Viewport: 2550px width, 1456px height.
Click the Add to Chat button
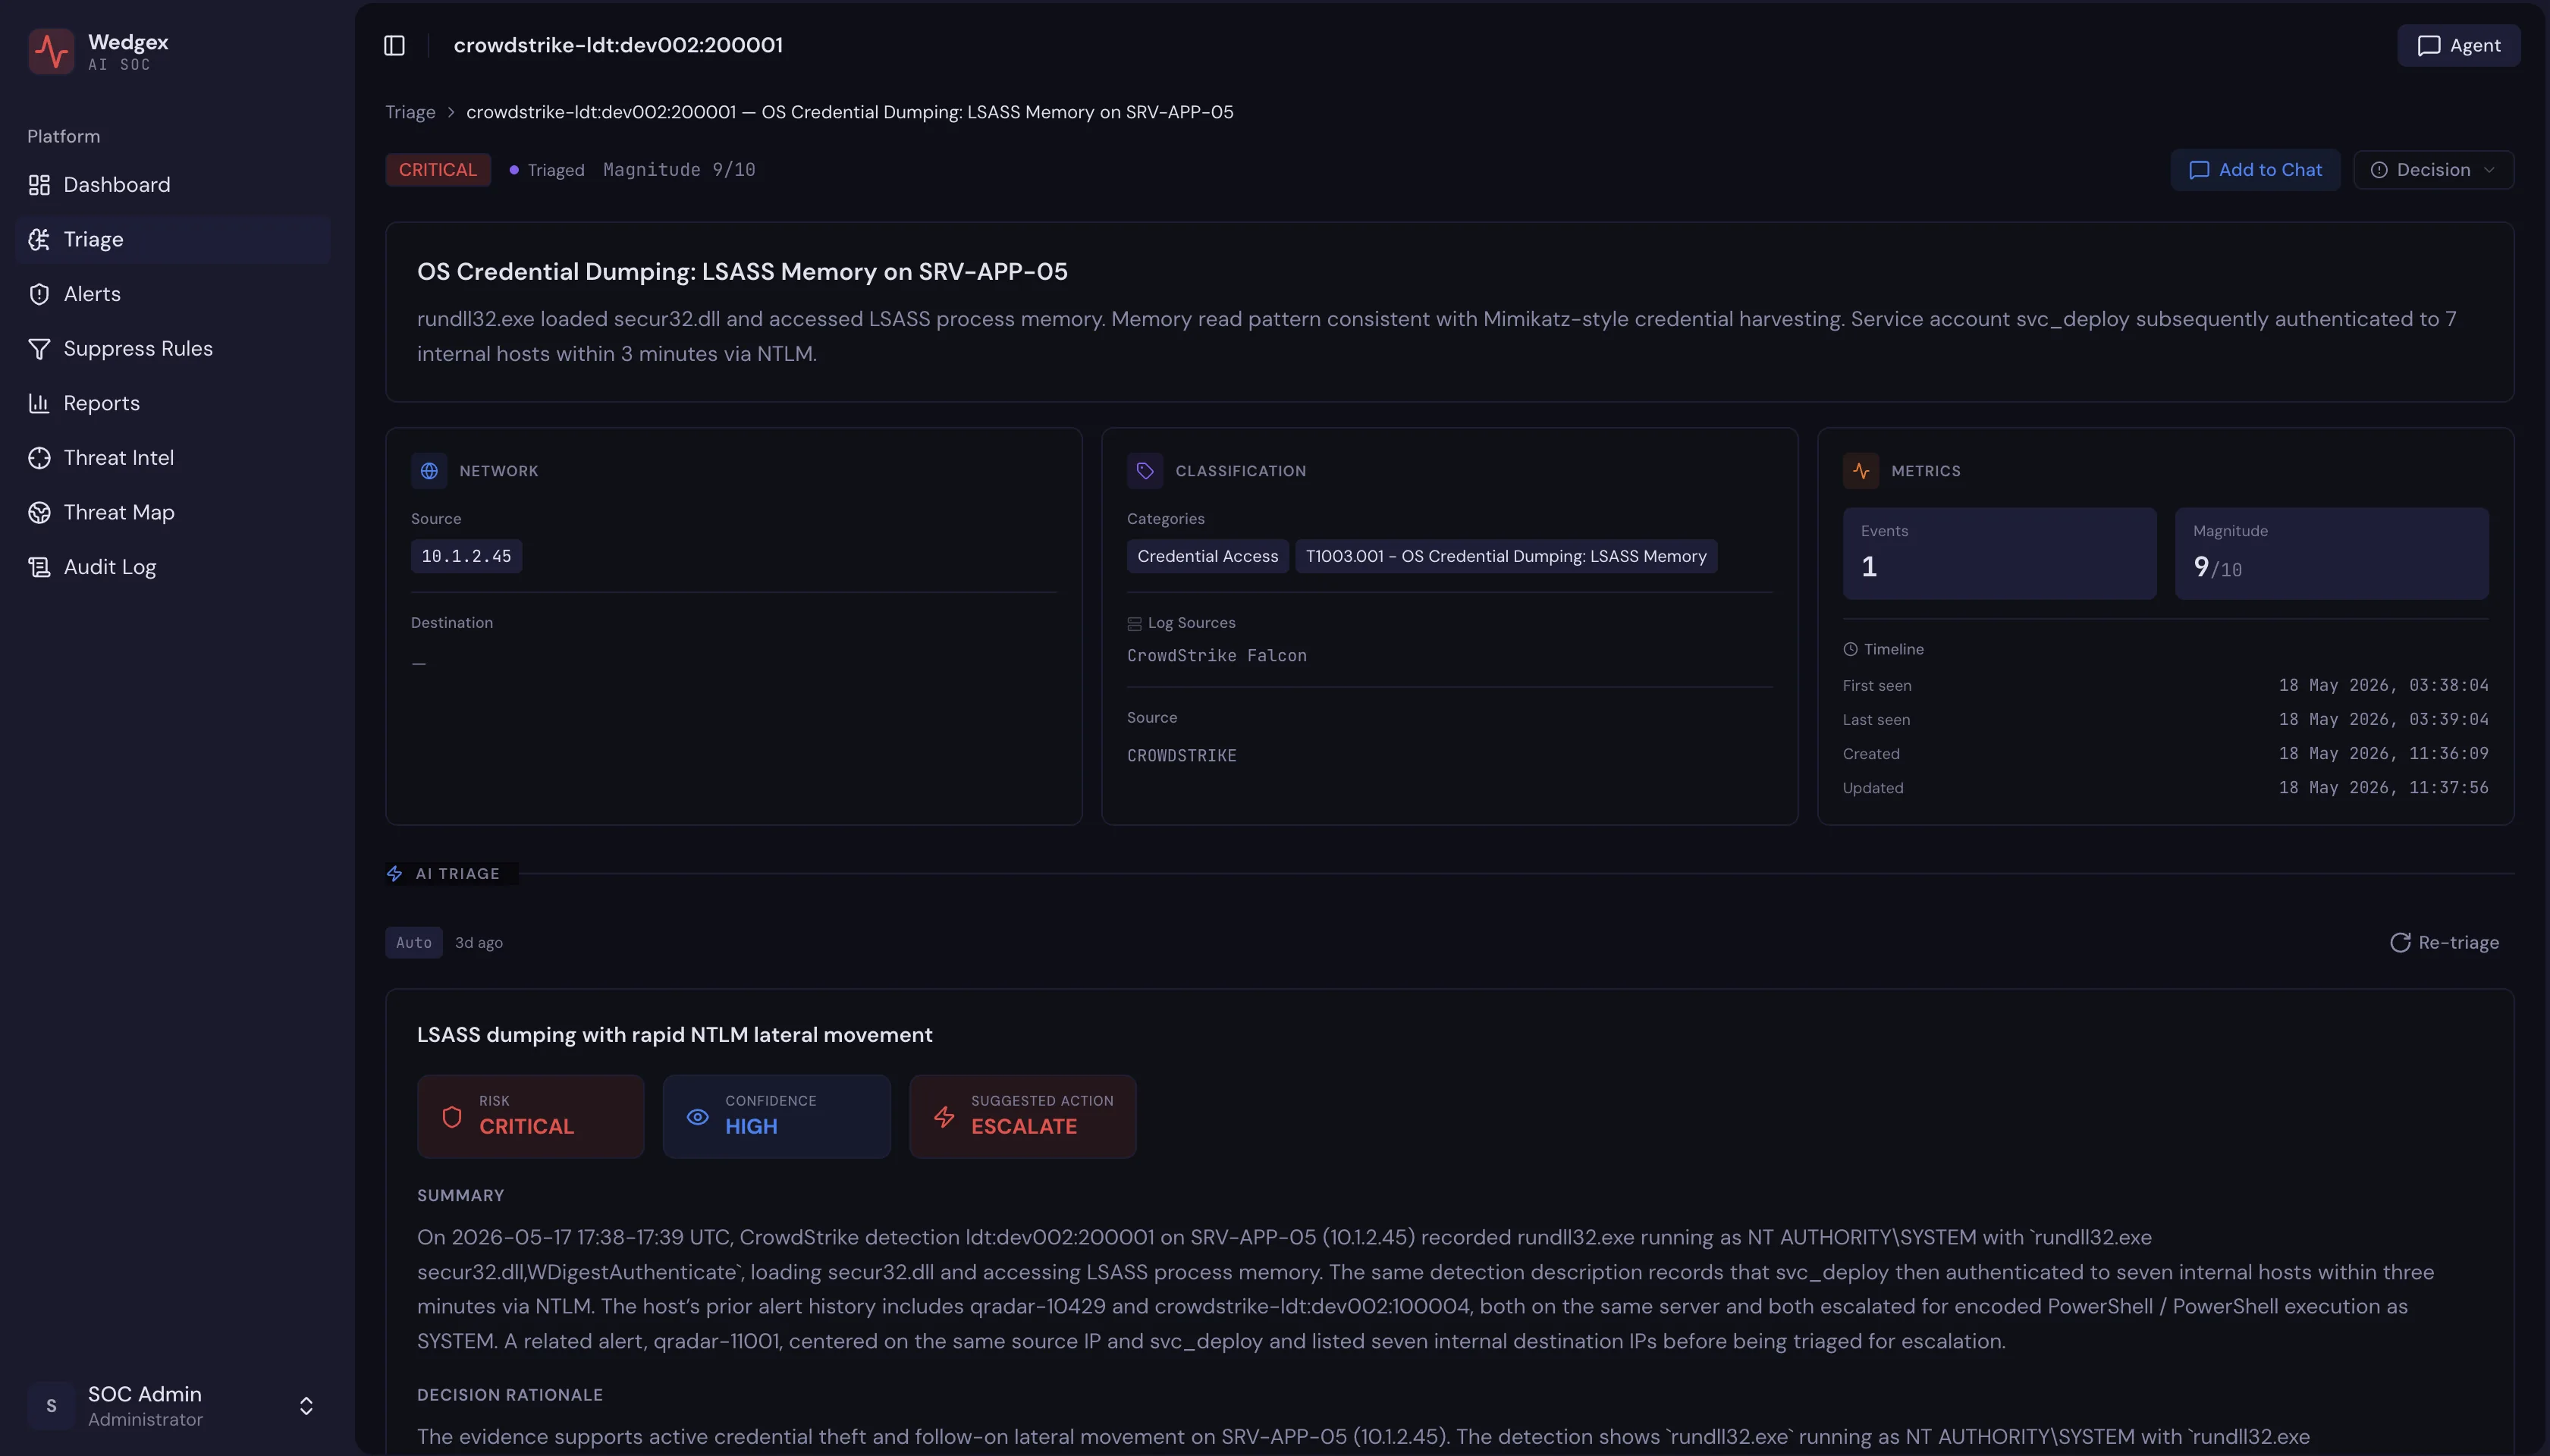(2255, 170)
